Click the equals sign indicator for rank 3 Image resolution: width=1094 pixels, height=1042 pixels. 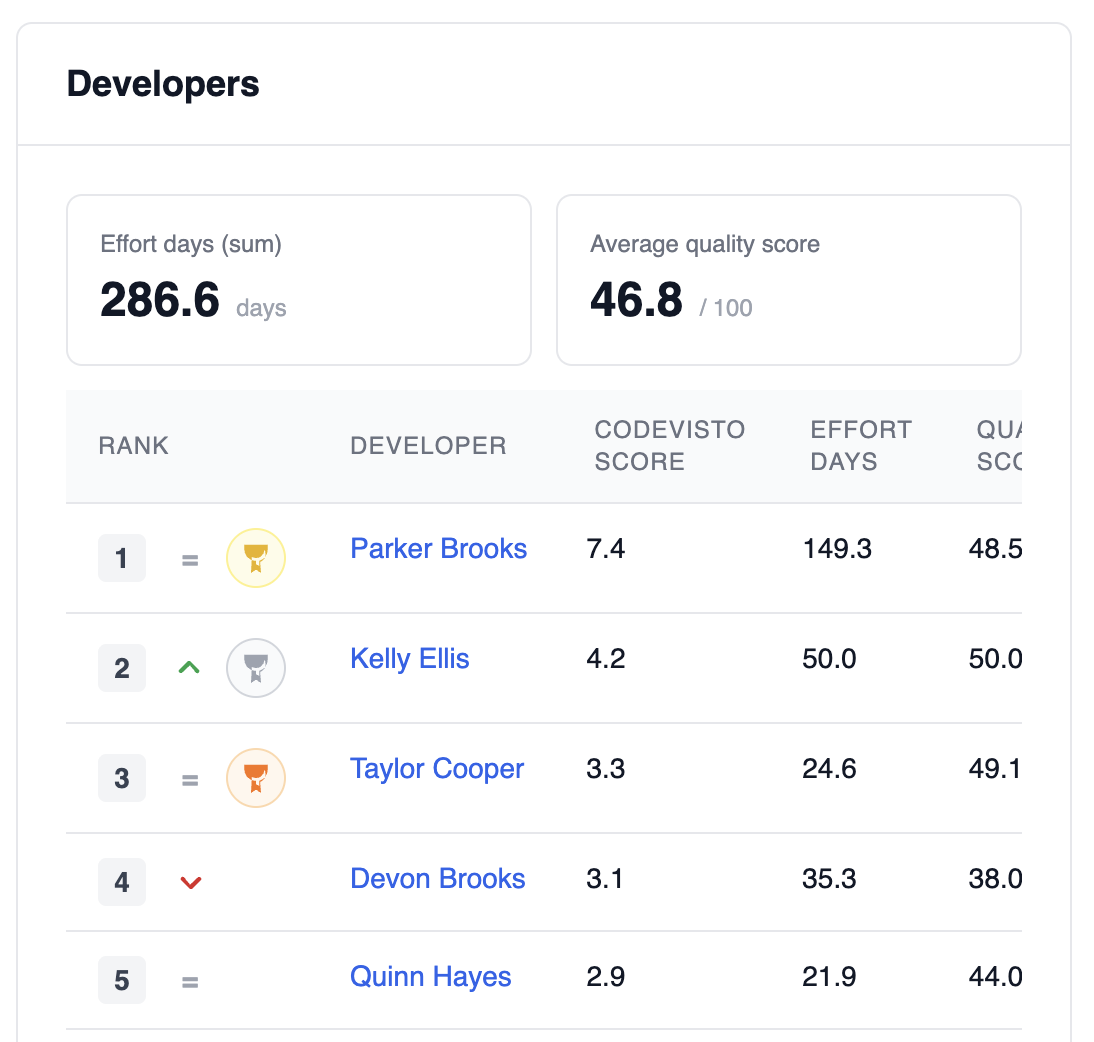click(190, 780)
